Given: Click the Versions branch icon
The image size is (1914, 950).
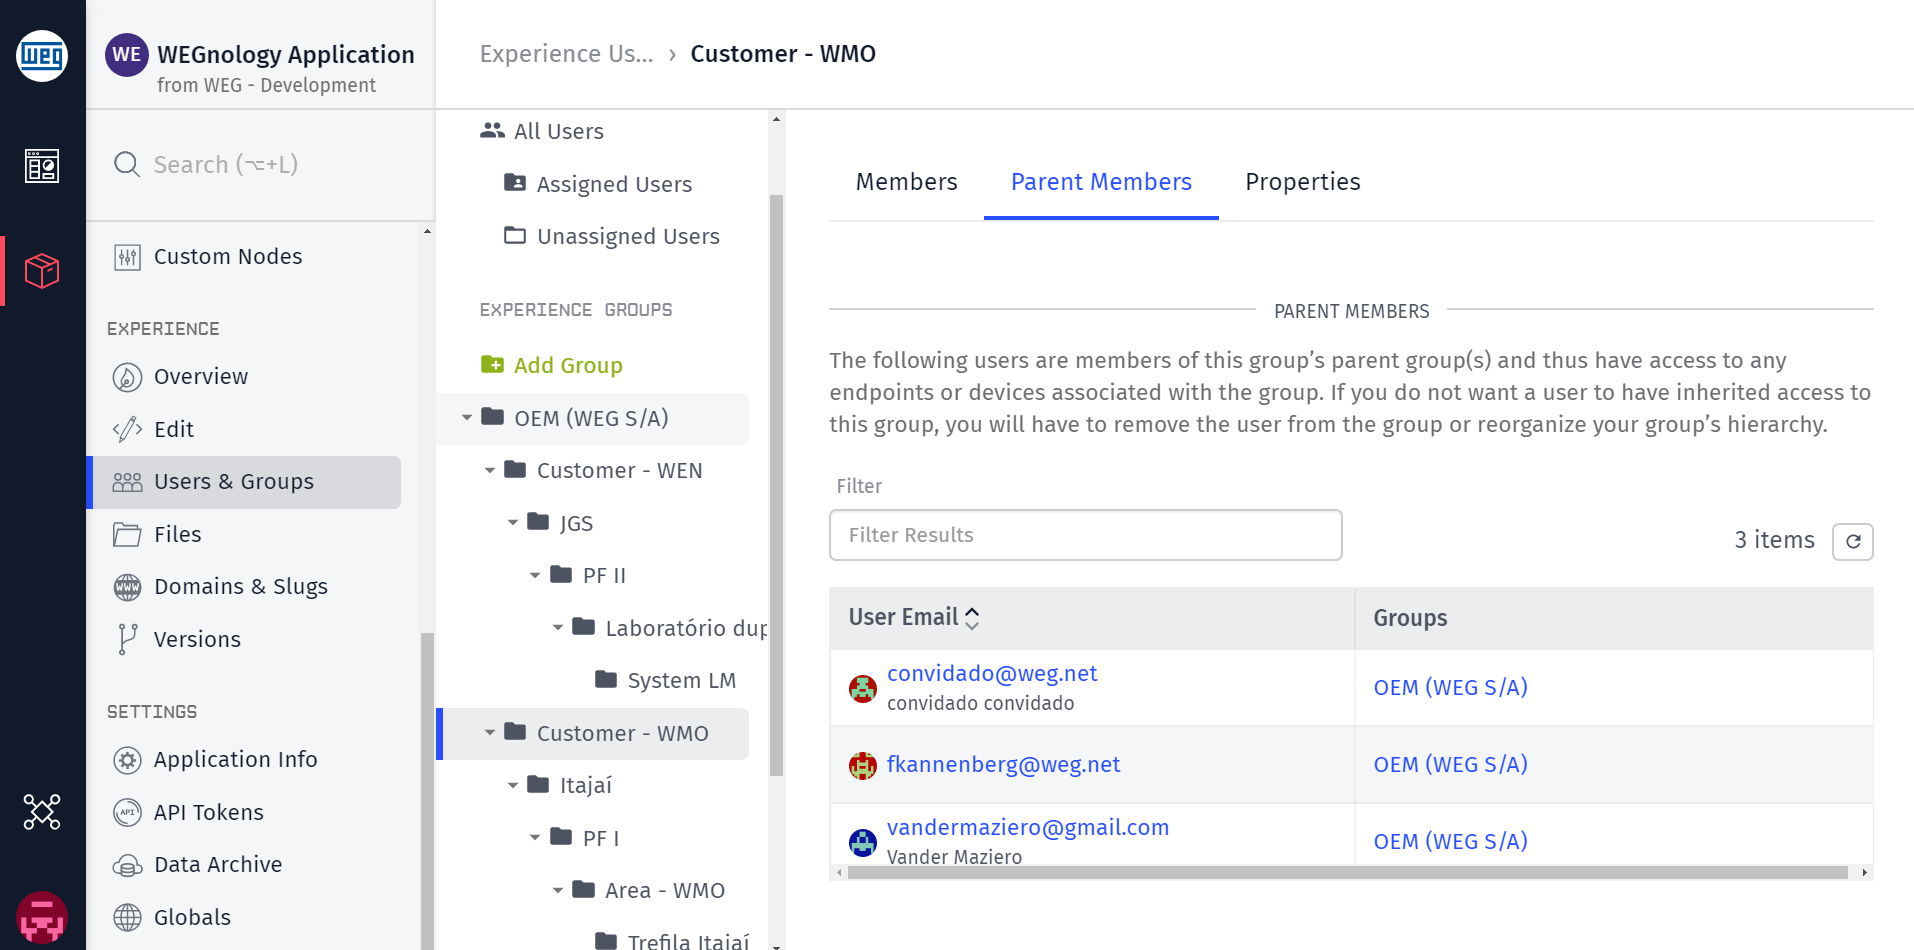Looking at the screenshot, I should point(127,640).
